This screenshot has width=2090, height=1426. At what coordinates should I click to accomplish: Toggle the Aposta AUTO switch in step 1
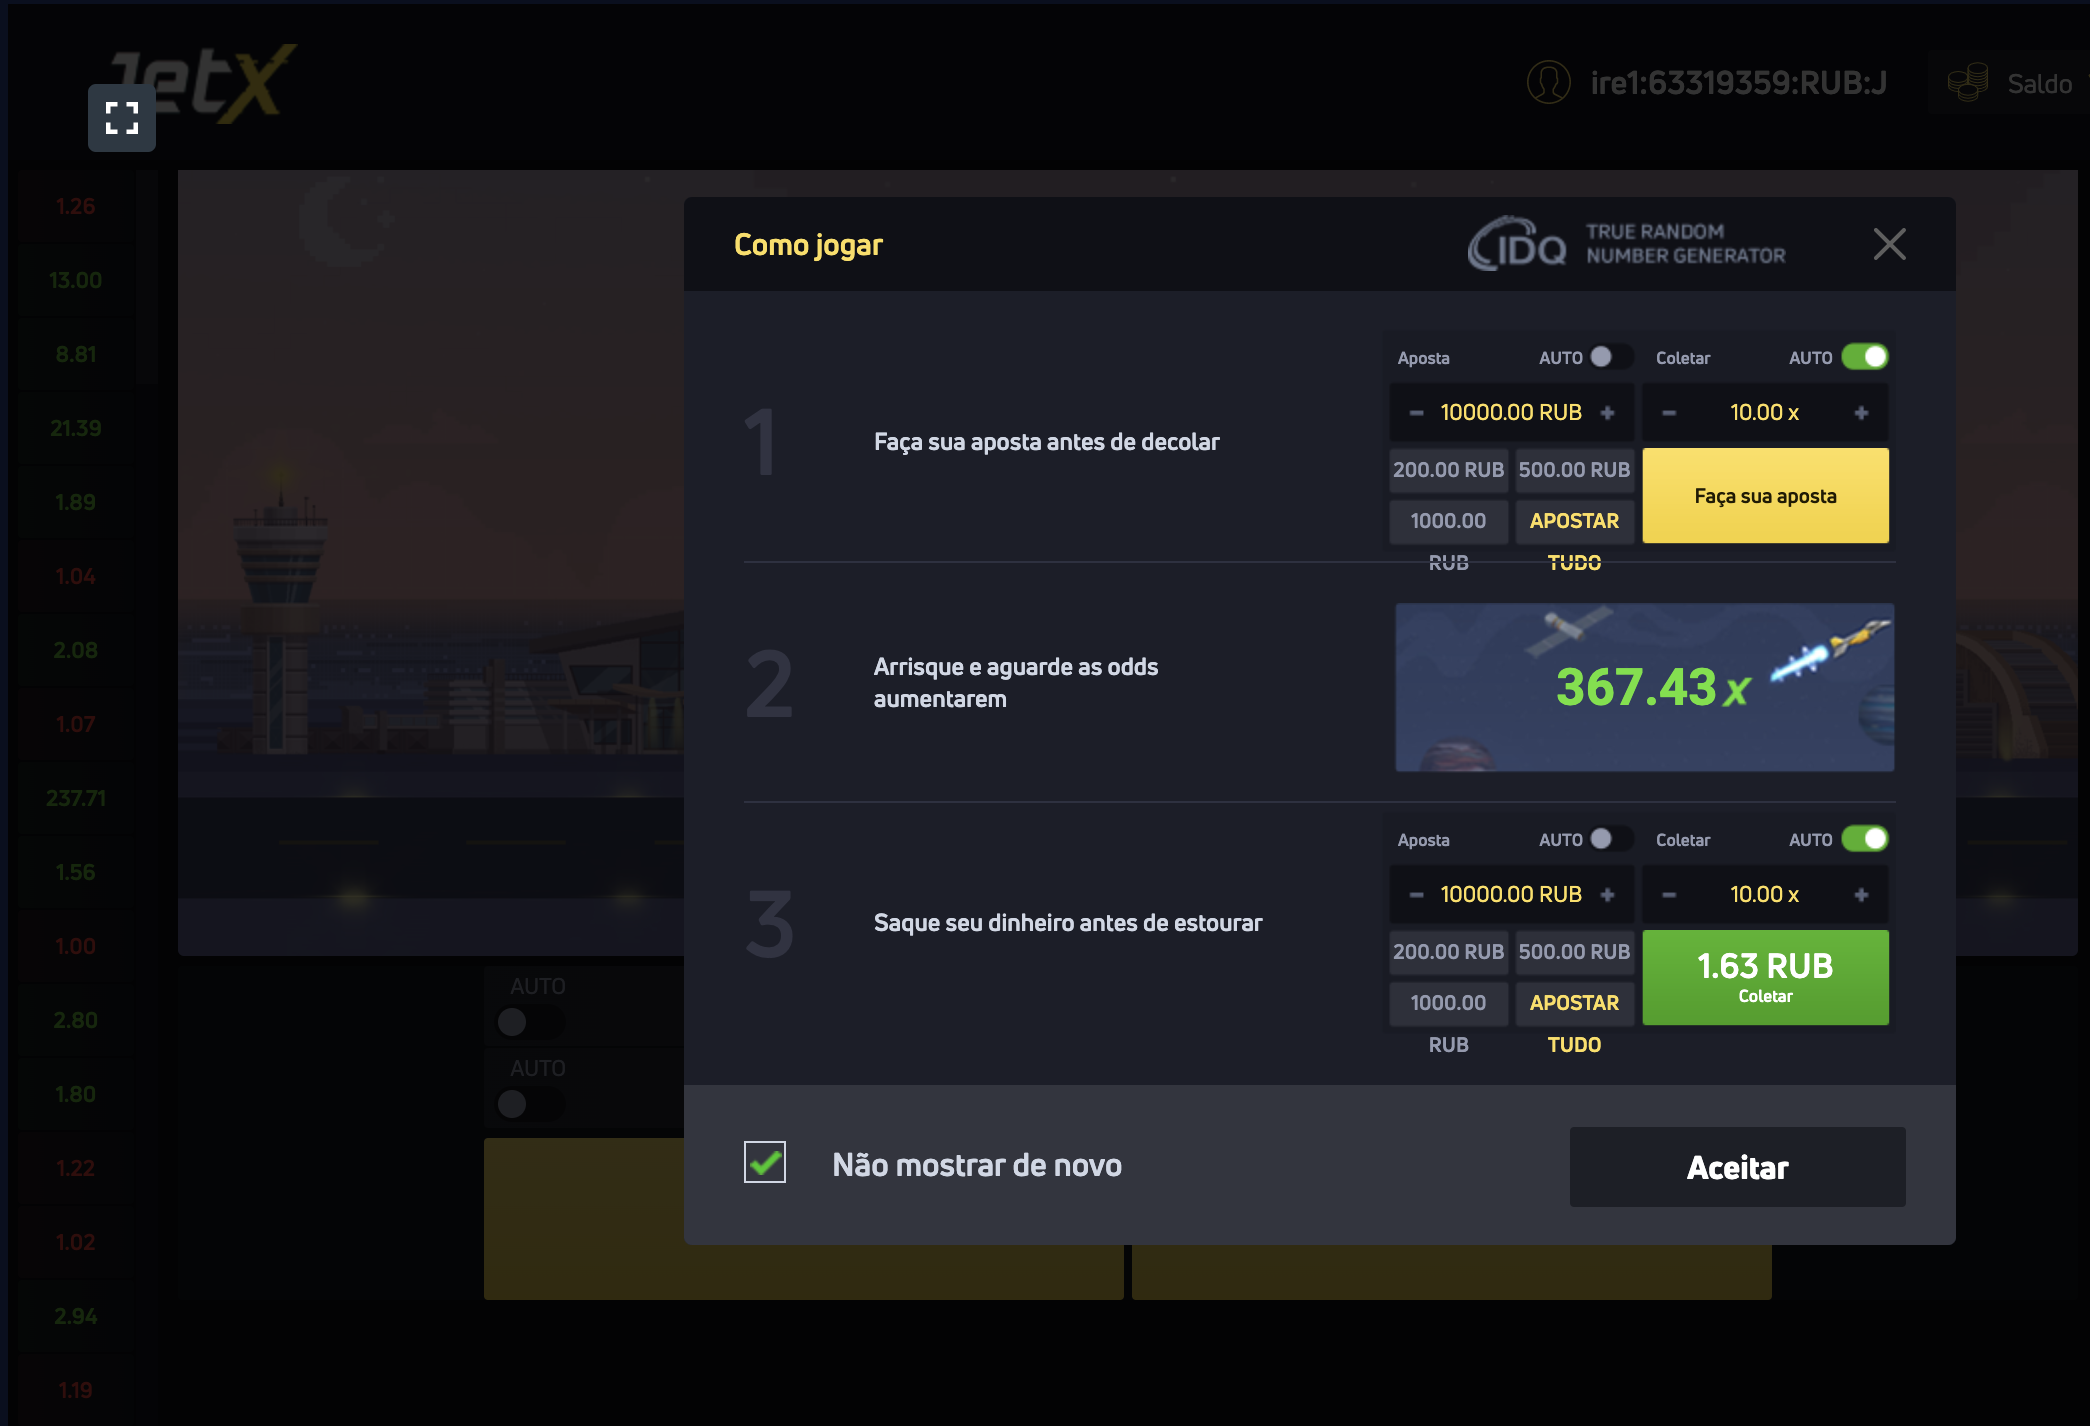[1610, 357]
